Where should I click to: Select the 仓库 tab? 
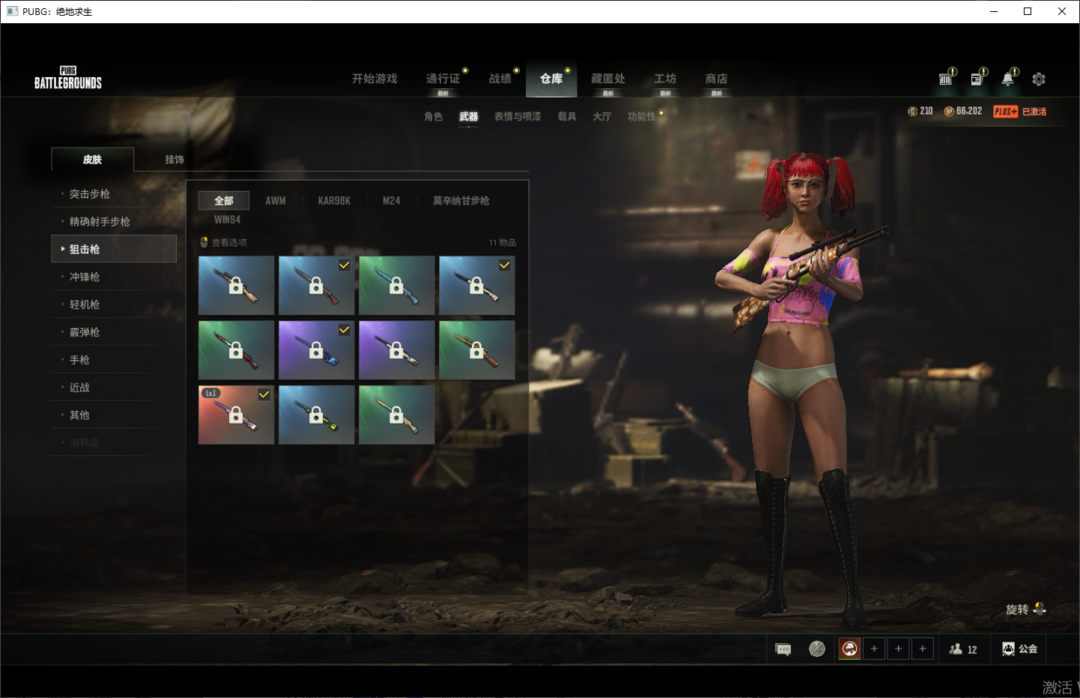[x=551, y=79]
